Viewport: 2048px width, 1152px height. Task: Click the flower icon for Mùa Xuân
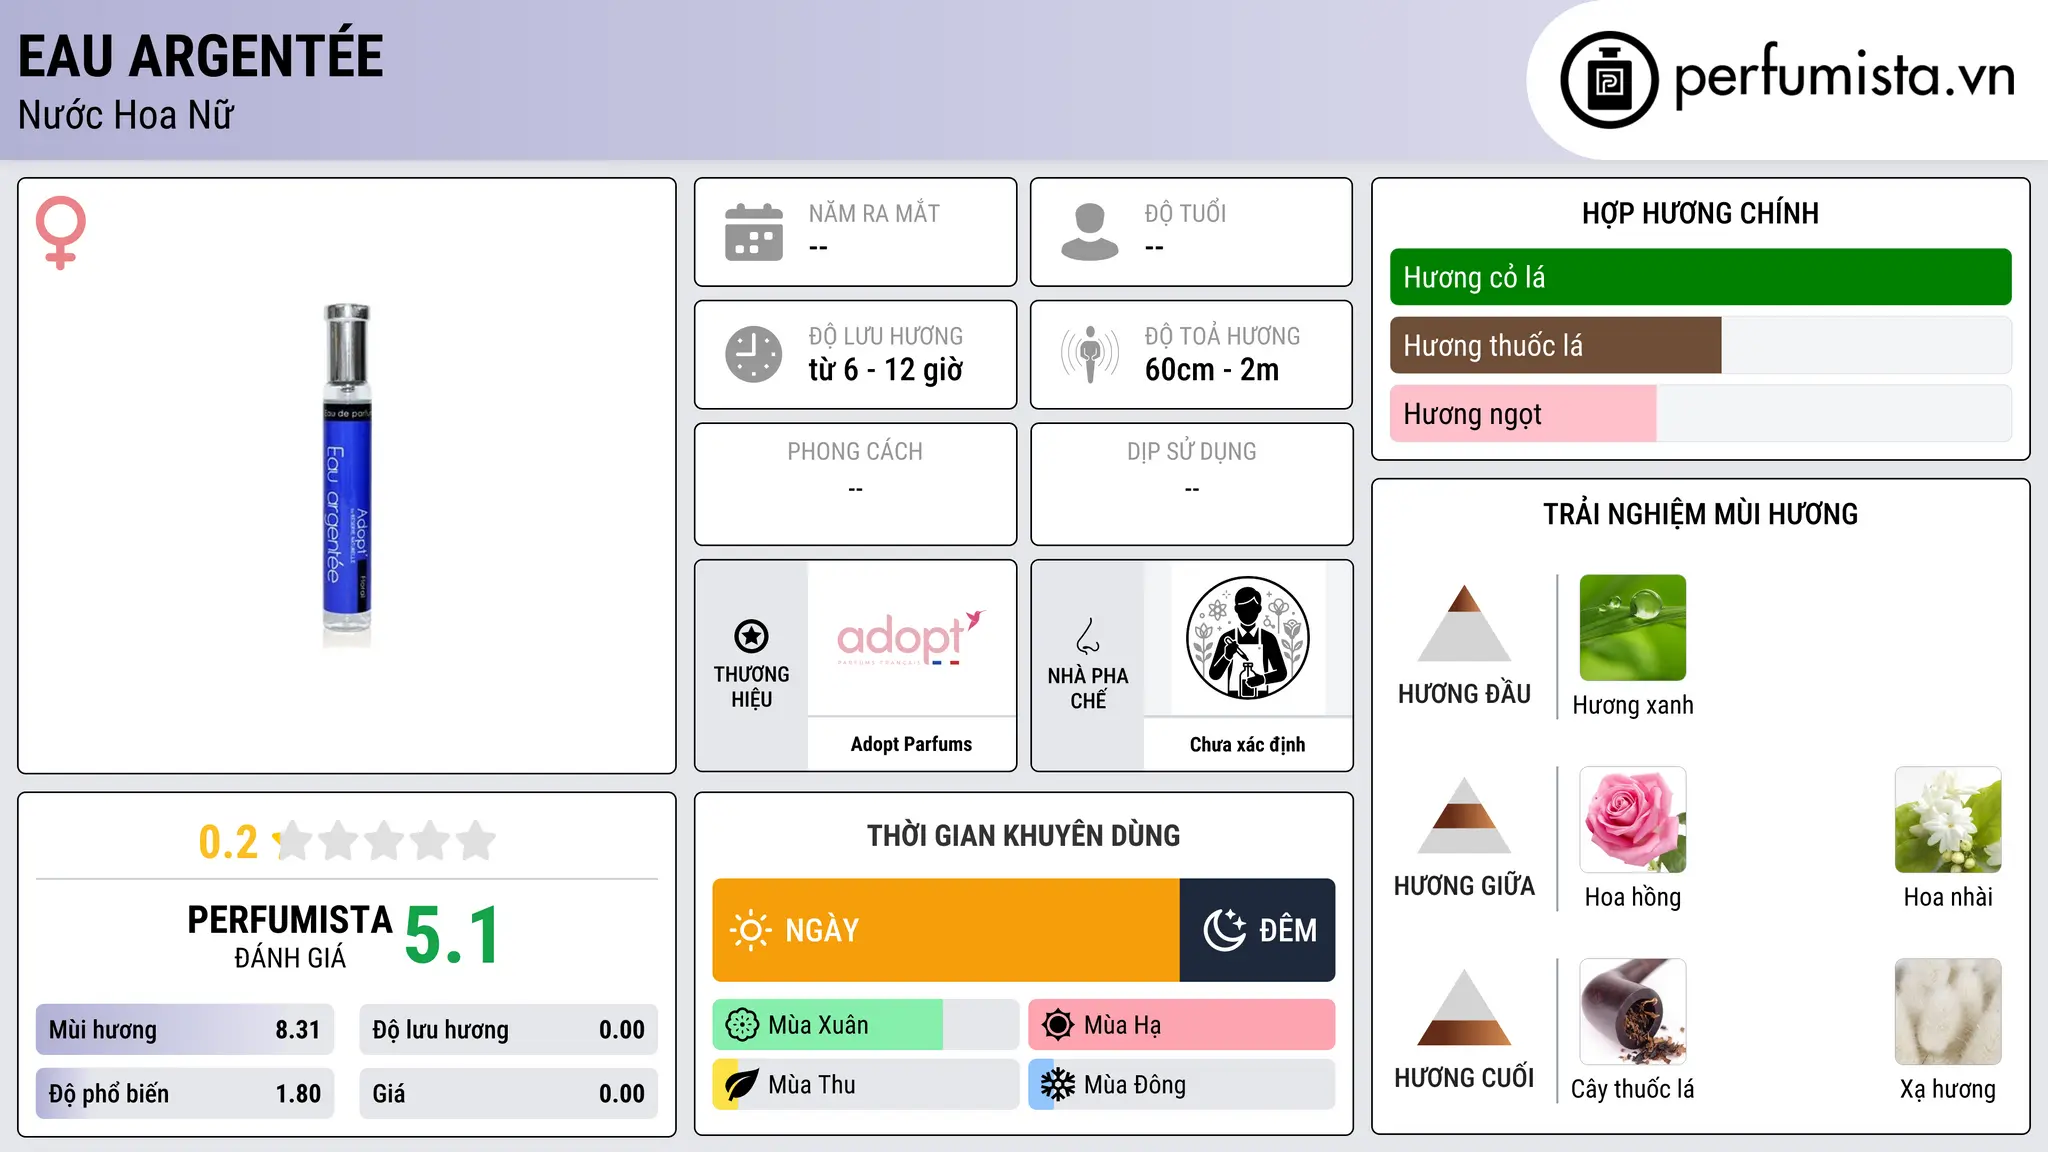742,1025
